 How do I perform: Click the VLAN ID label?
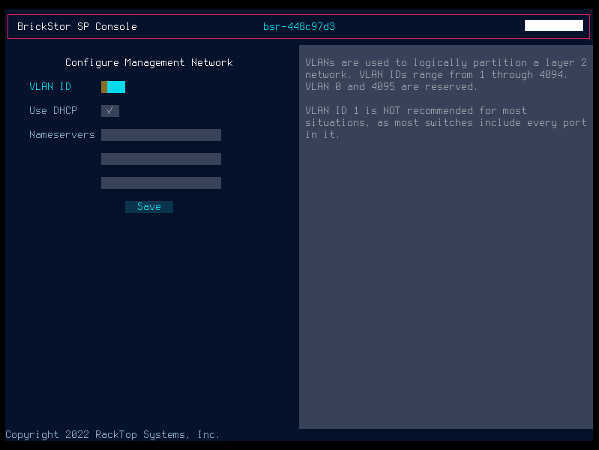coord(50,87)
